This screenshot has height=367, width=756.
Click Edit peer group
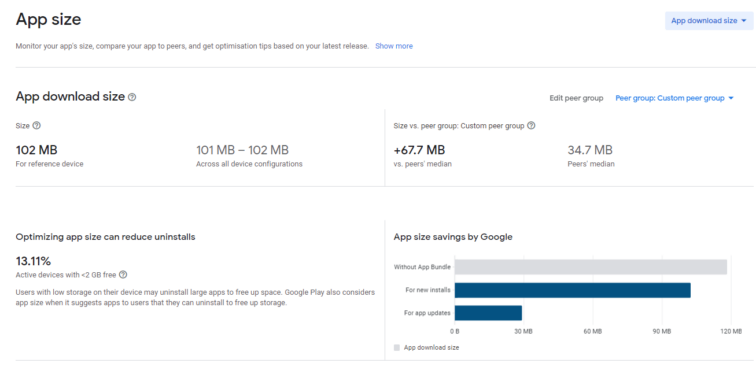(576, 98)
